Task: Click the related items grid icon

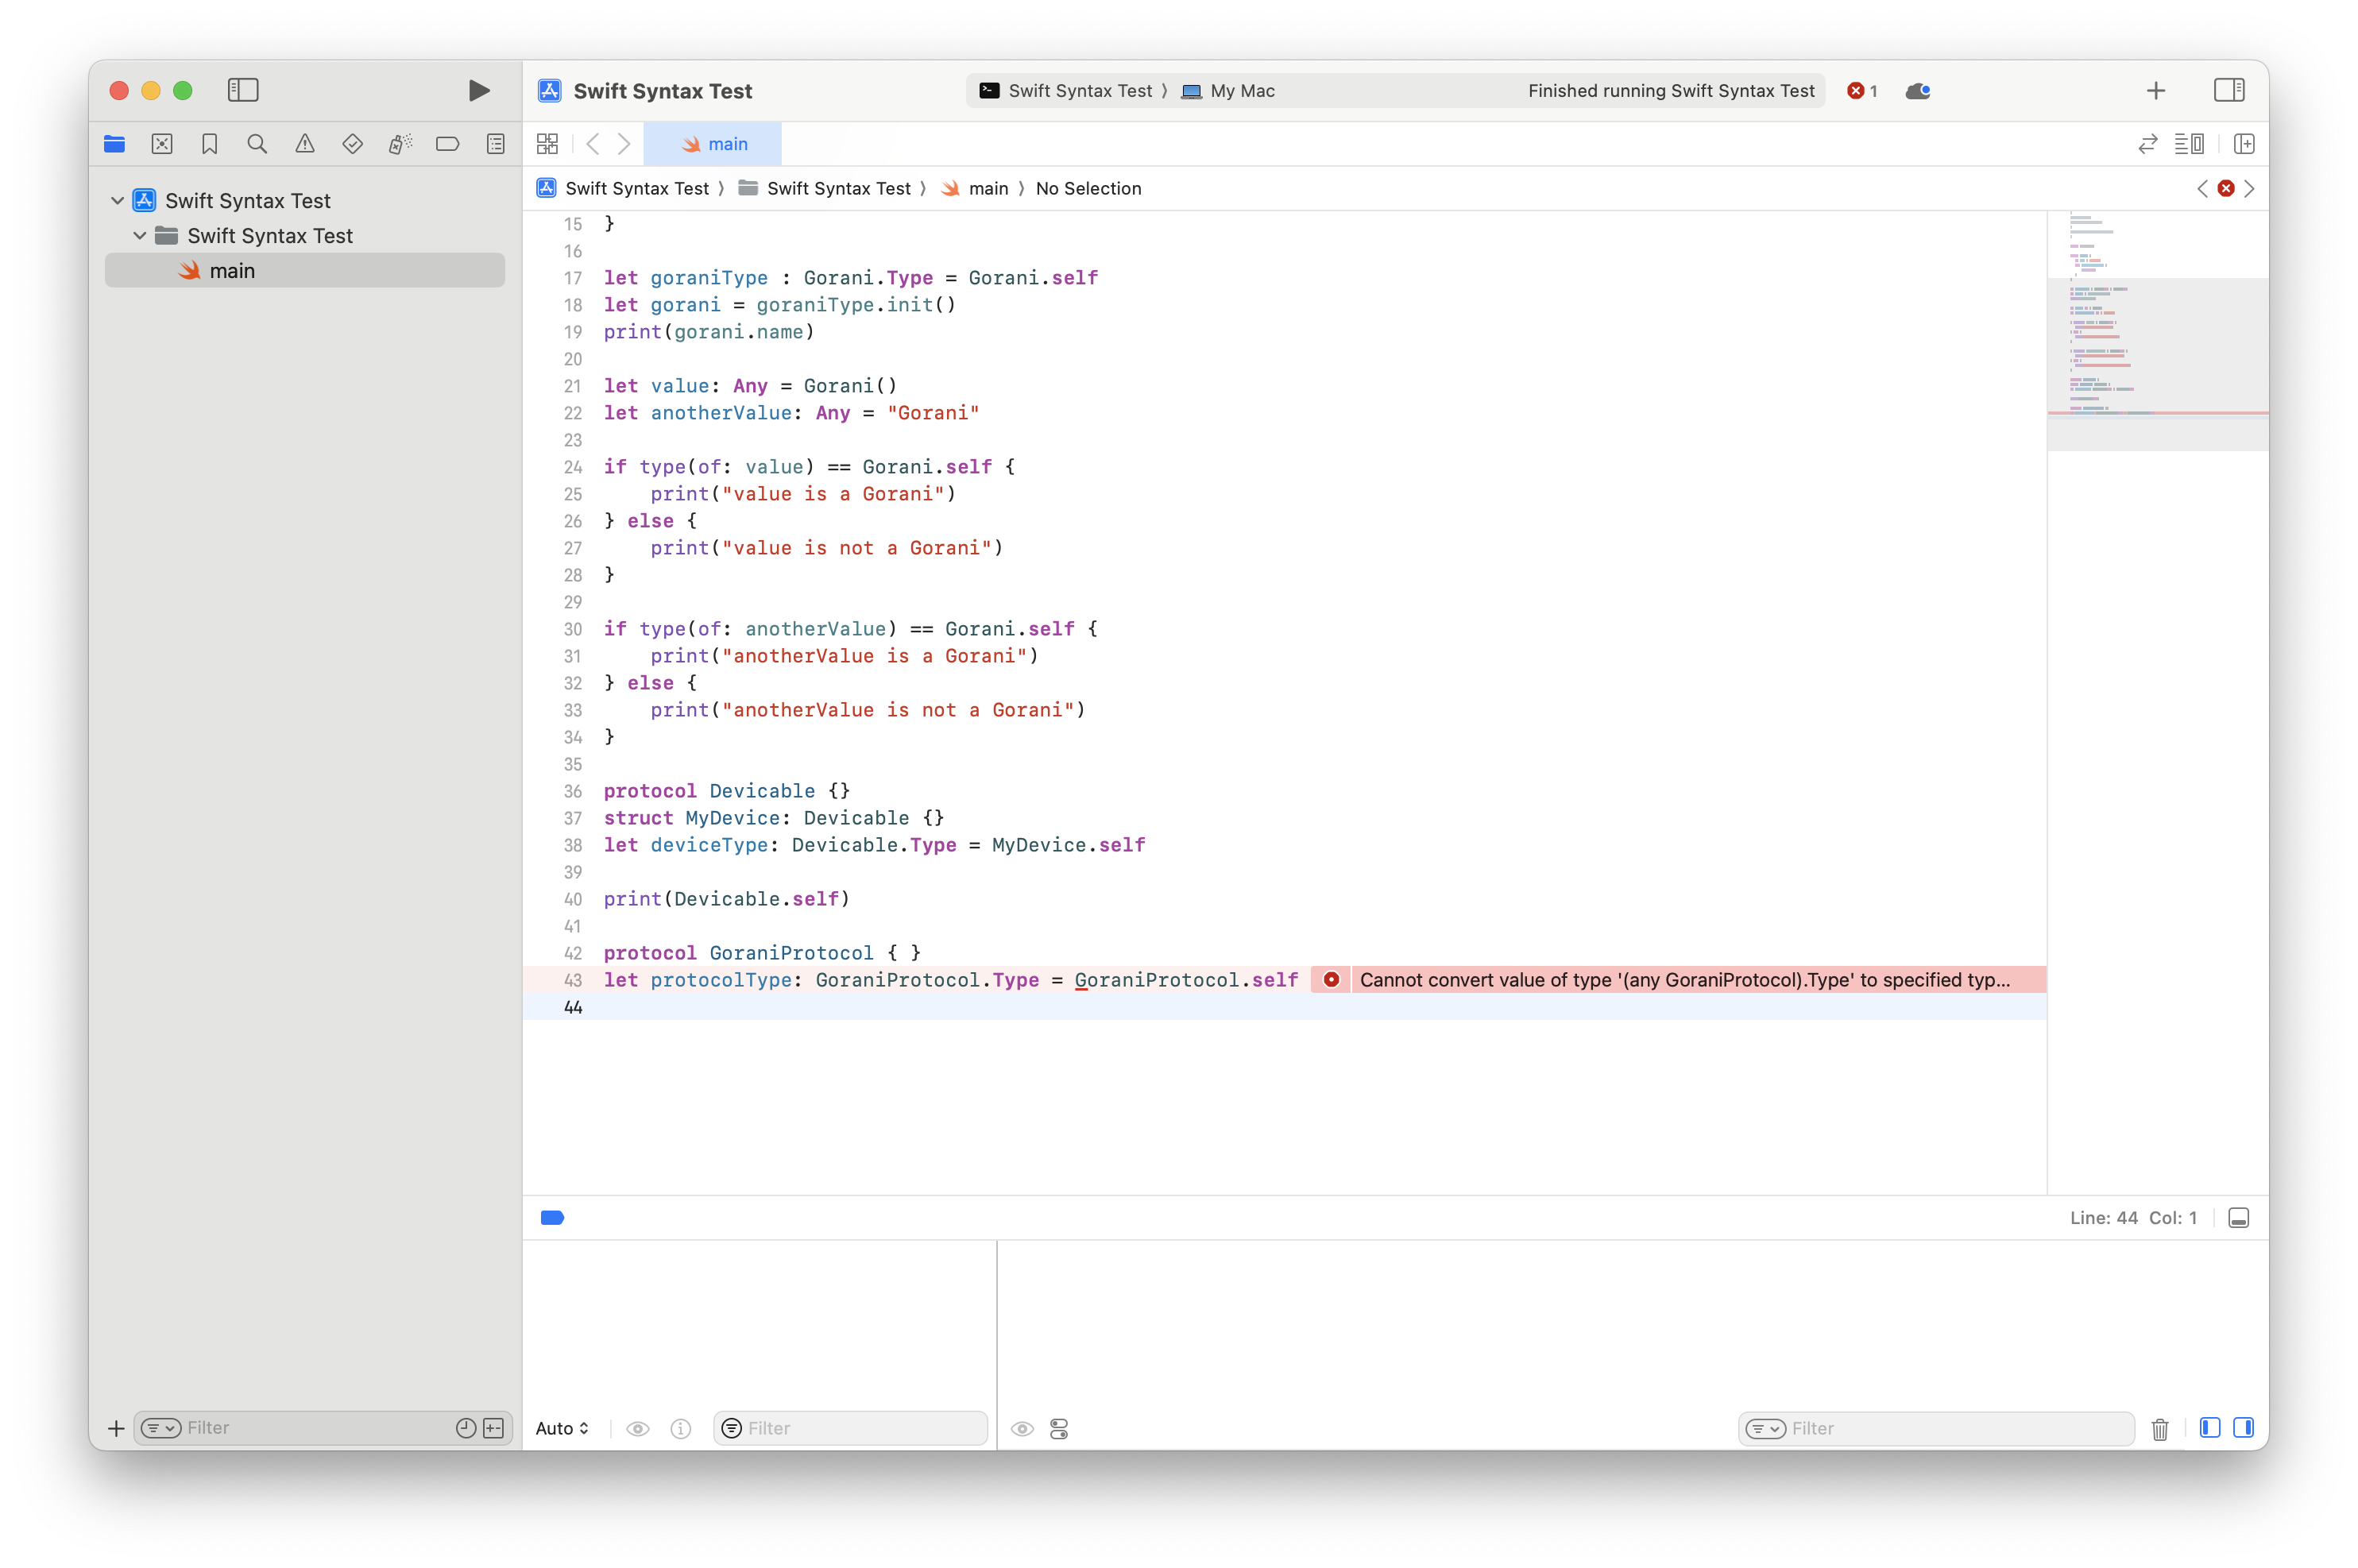Action: (x=547, y=144)
